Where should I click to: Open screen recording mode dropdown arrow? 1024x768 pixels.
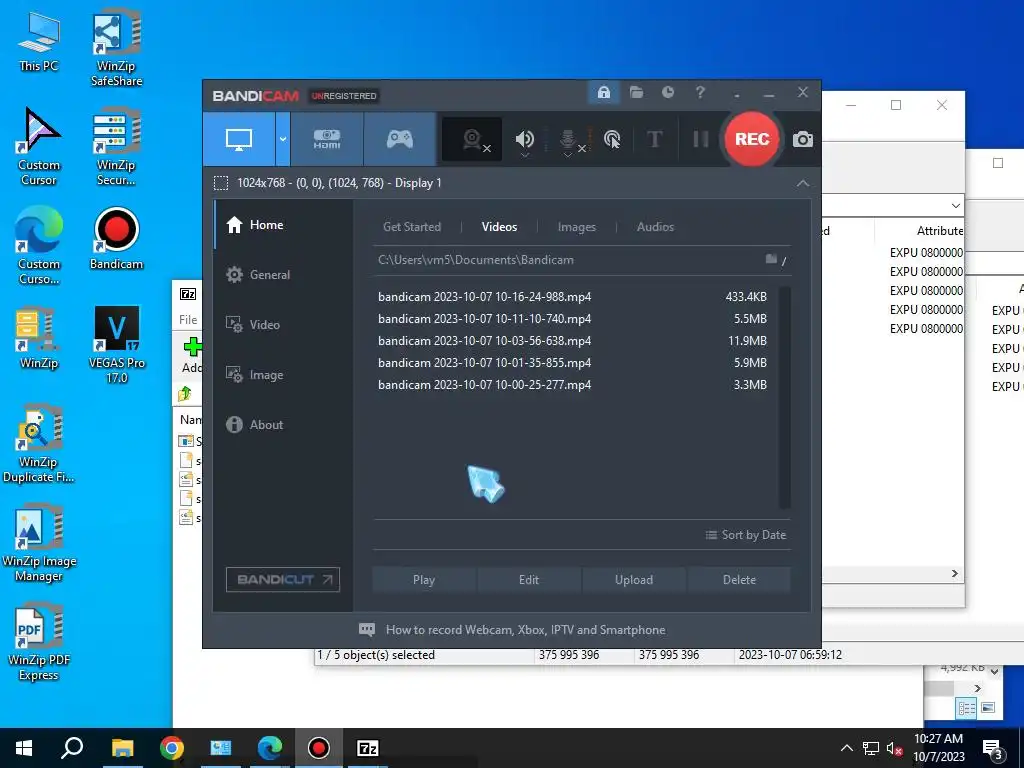[x=283, y=139]
